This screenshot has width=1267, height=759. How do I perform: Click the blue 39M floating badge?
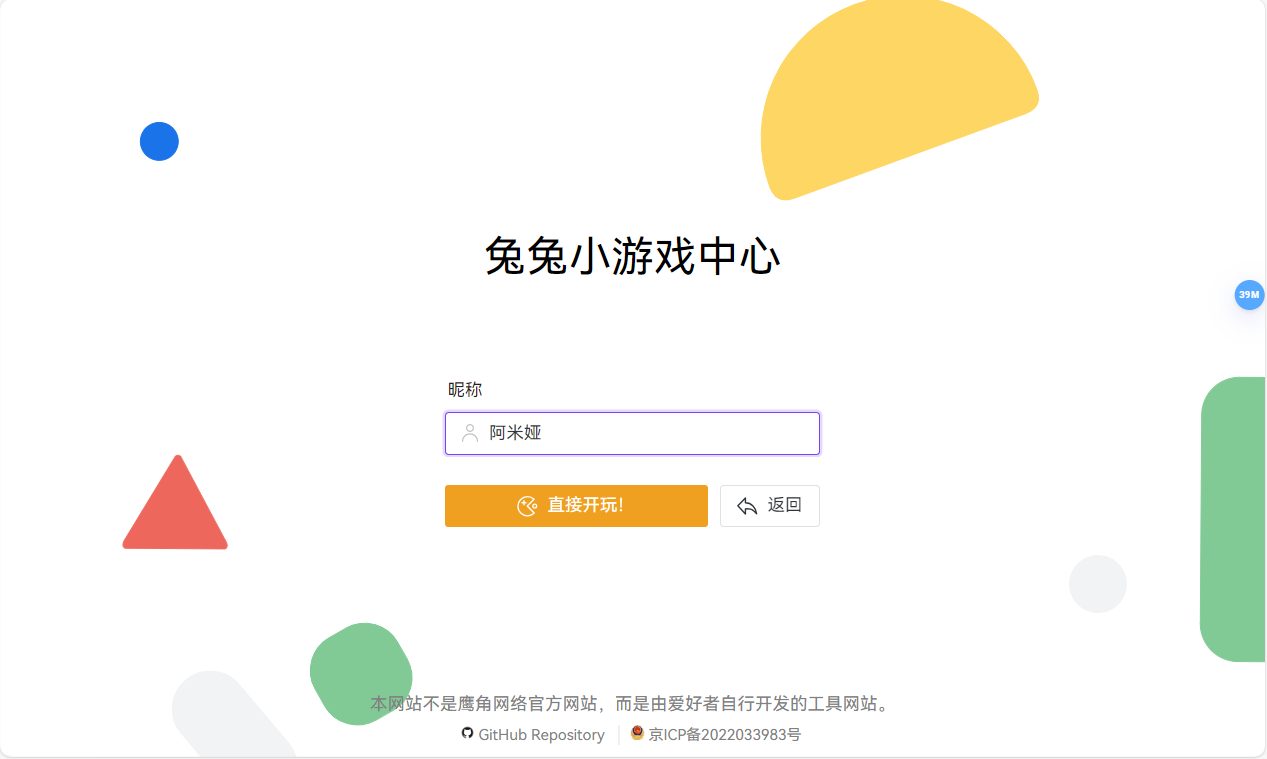[1249, 295]
